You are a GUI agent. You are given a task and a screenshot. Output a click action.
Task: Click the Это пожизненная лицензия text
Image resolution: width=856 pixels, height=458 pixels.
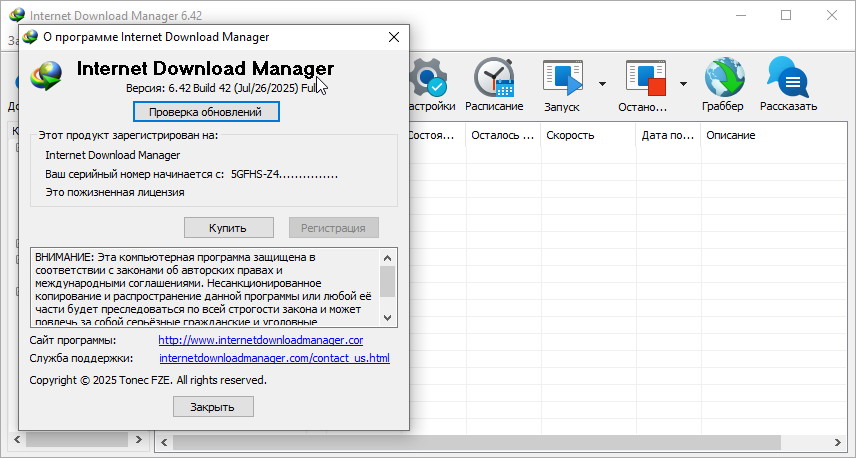(x=115, y=192)
